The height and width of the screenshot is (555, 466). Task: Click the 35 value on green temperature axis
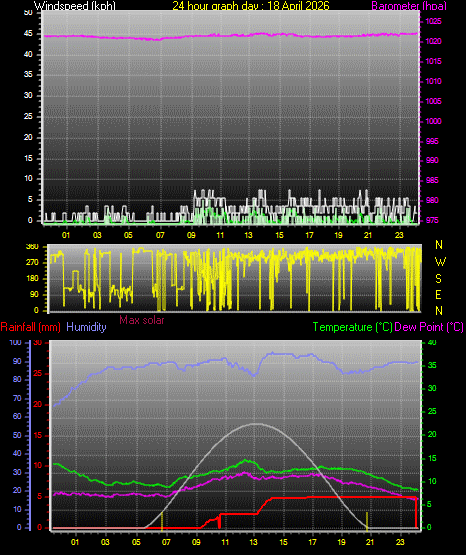[x=432, y=366]
